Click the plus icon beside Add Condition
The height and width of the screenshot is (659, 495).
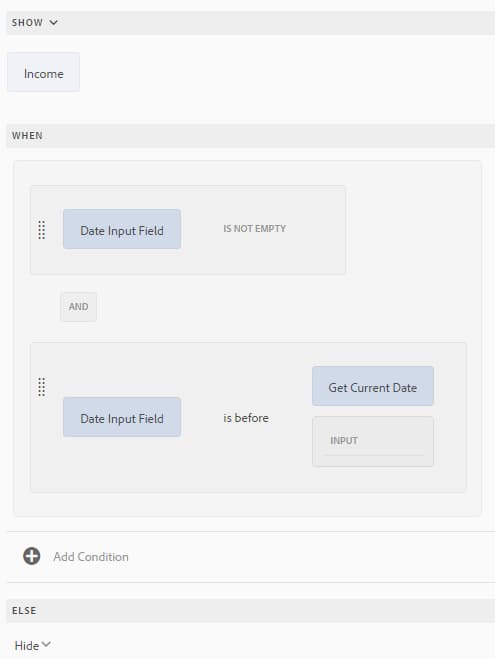coord(32,556)
